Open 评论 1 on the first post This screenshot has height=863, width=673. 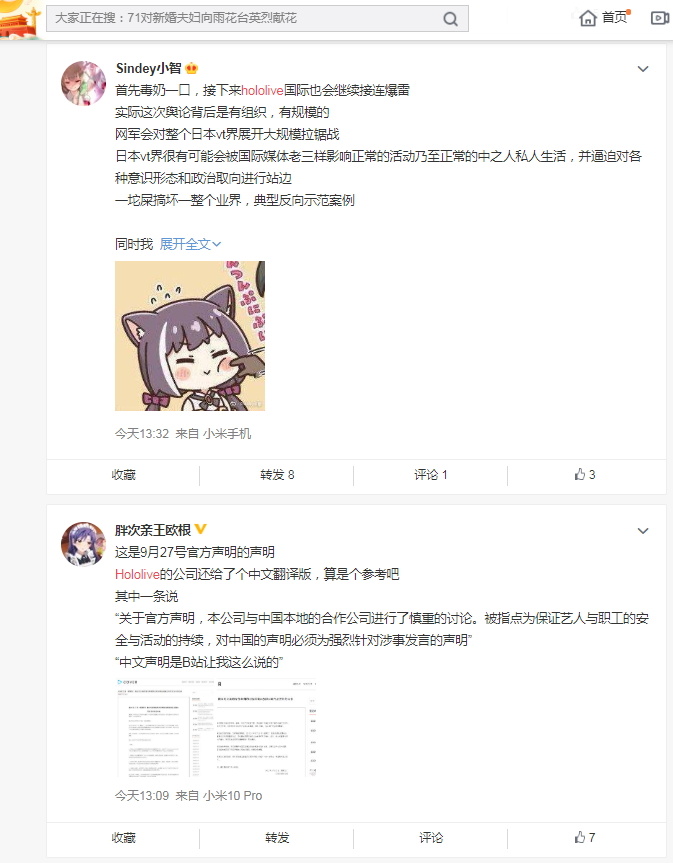point(430,475)
